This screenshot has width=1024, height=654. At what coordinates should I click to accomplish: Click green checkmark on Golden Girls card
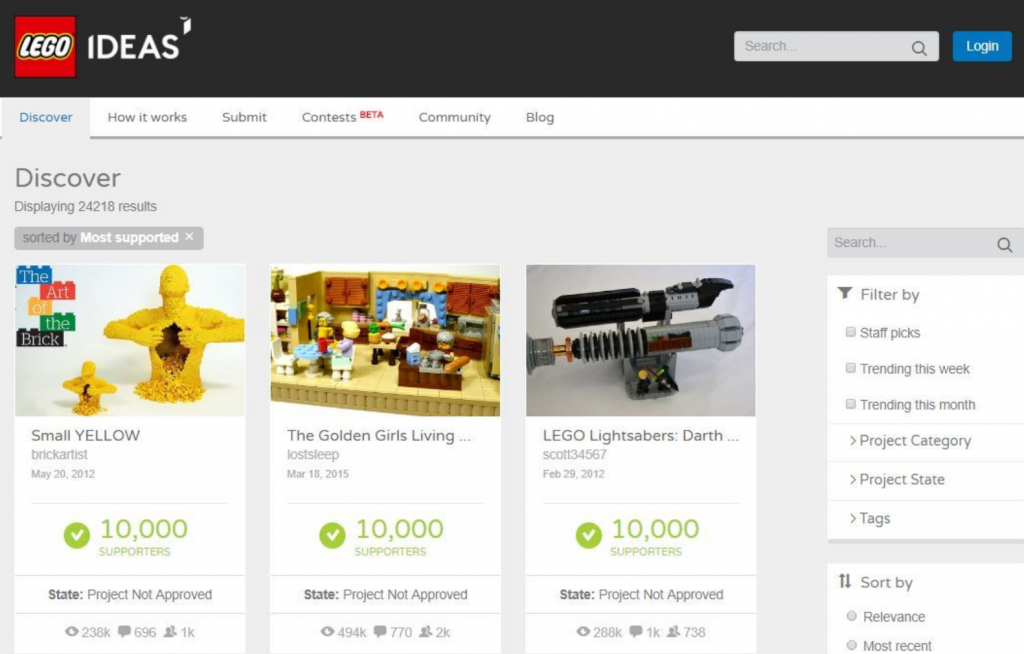point(332,535)
